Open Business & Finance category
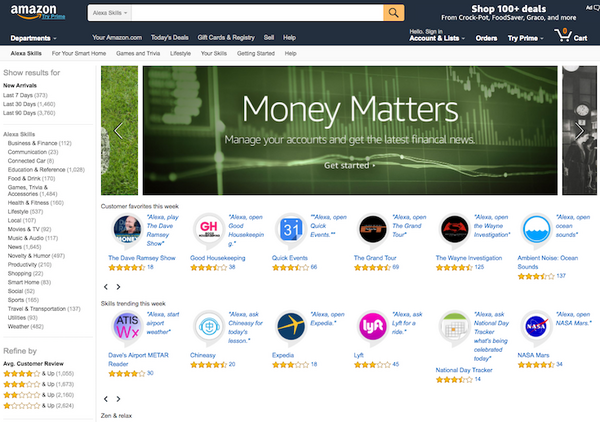Screen dimensions: 600x422 click(39, 143)
